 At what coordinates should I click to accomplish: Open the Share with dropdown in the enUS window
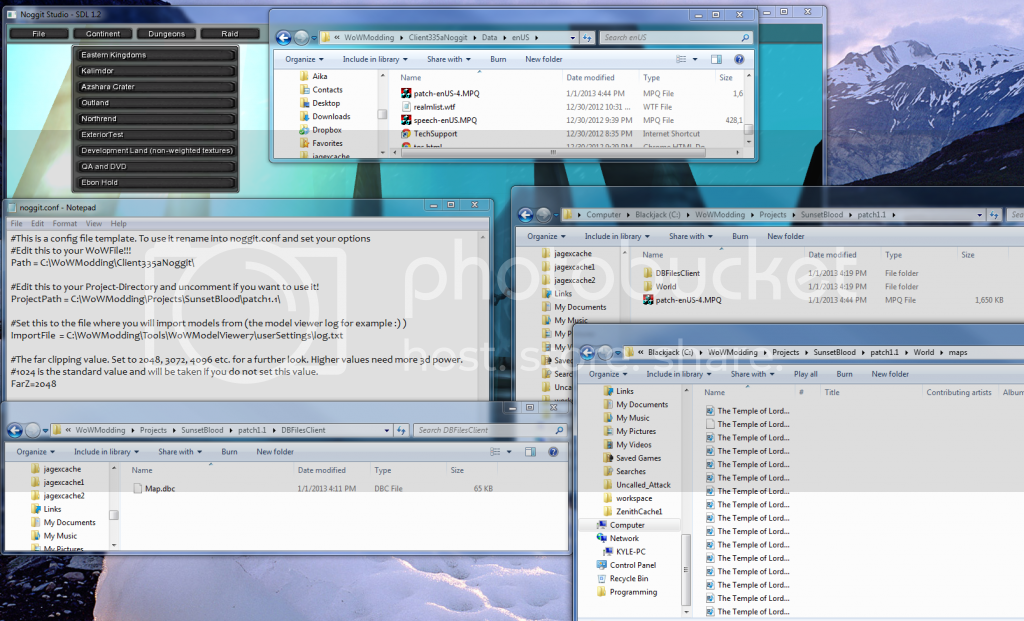(449, 59)
